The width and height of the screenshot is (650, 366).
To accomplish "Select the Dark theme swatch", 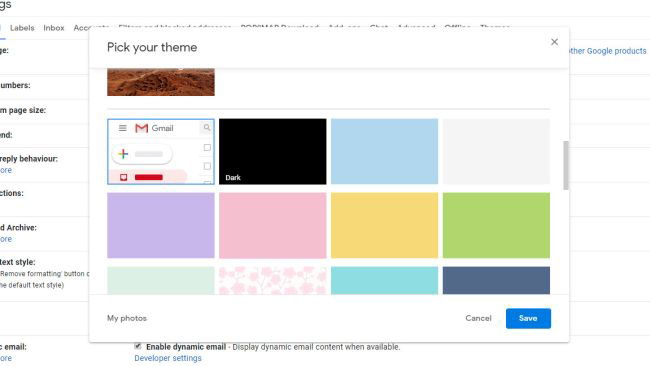I will pyautogui.click(x=272, y=151).
